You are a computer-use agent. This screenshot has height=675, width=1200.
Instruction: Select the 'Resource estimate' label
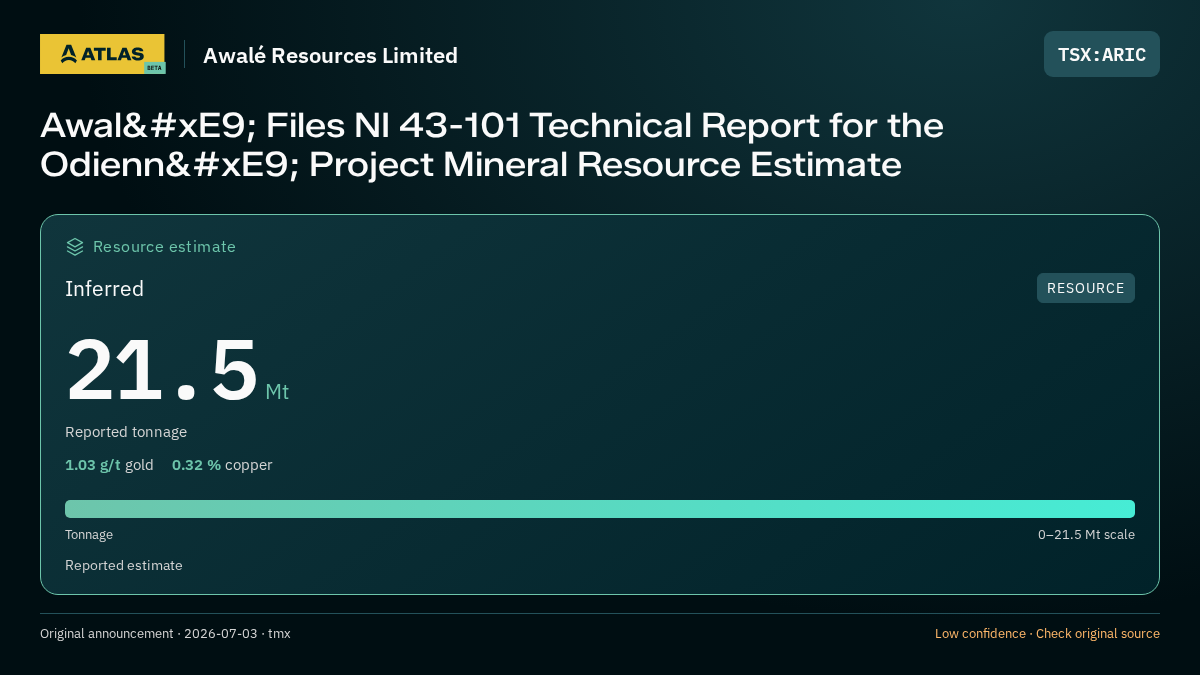[164, 247]
